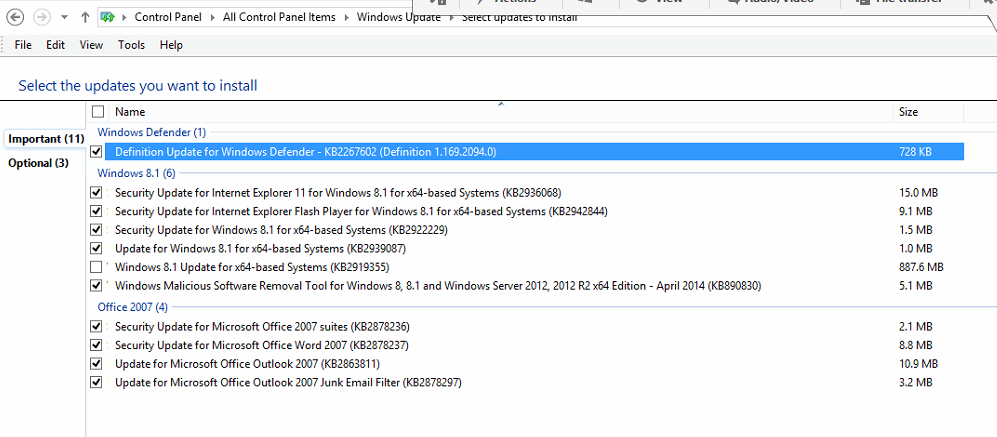Check Windows 8.1 Update KB2919355 checkbox

pyautogui.click(x=97, y=267)
